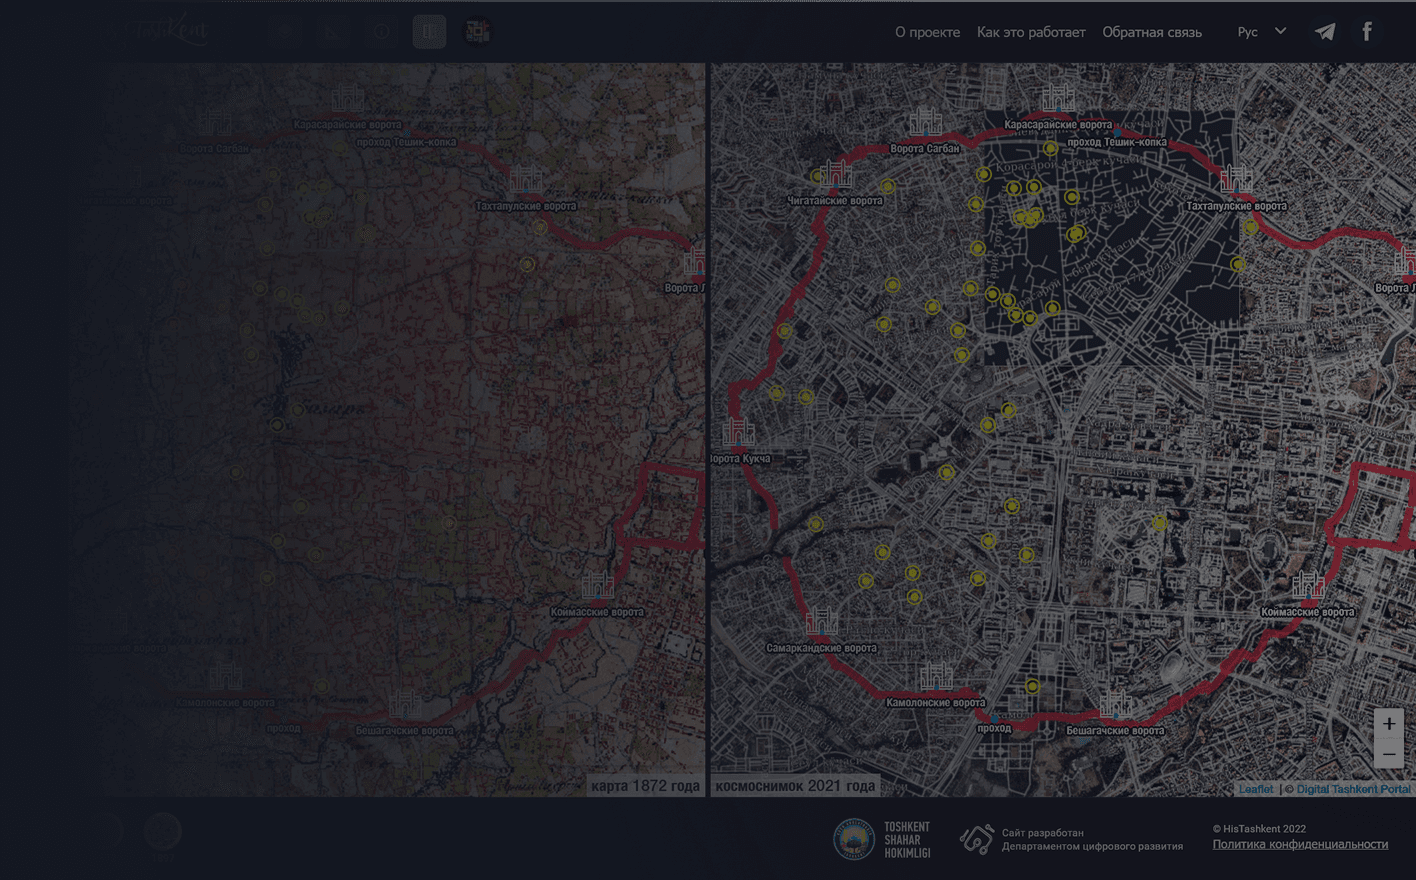Click the Чигатайские ворота gate icon
This screenshot has height=880, width=1416.
click(836, 176)
